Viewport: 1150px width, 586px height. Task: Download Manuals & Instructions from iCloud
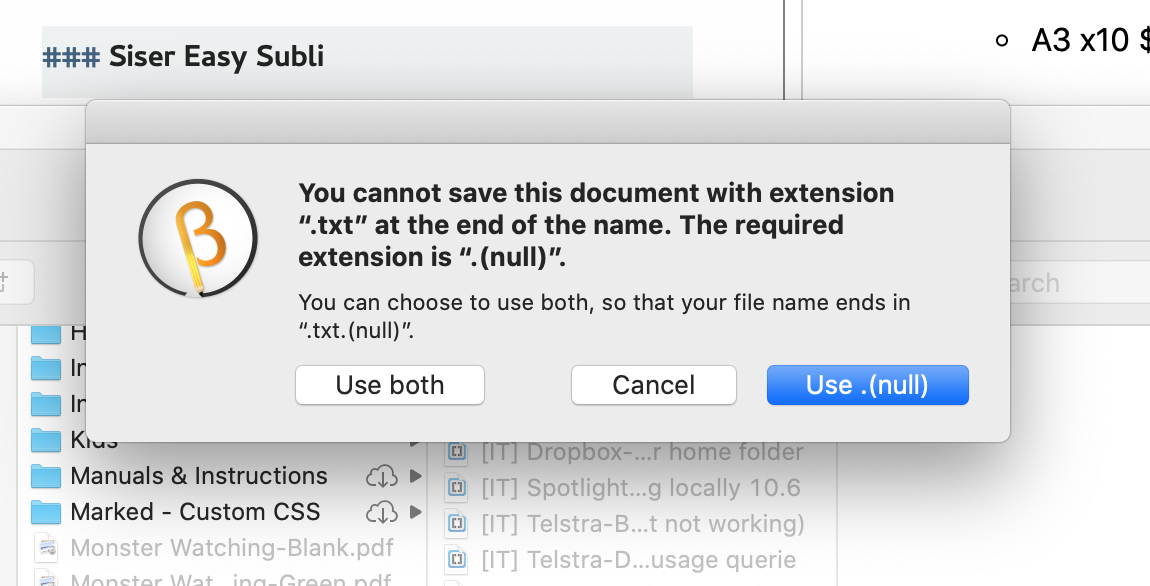pyautogui.click(x=381, y=476)
